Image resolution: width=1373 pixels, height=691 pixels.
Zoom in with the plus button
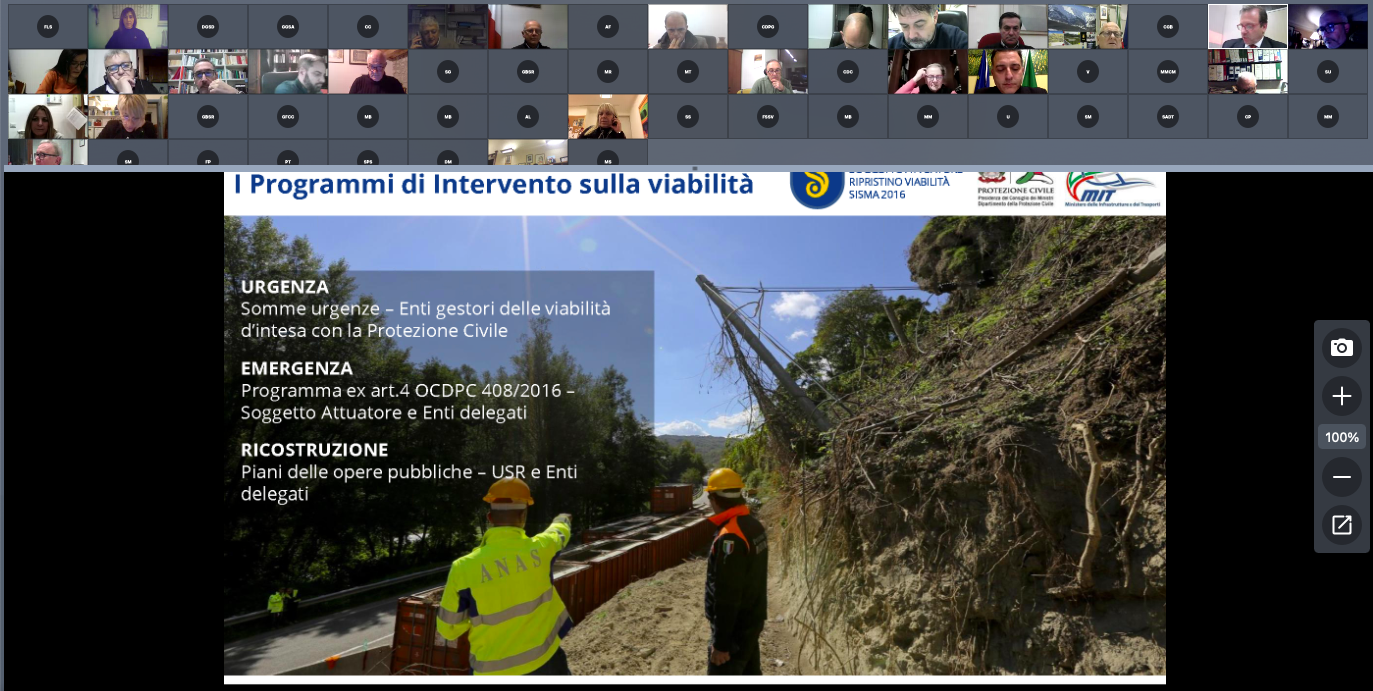pos(1341,396)
